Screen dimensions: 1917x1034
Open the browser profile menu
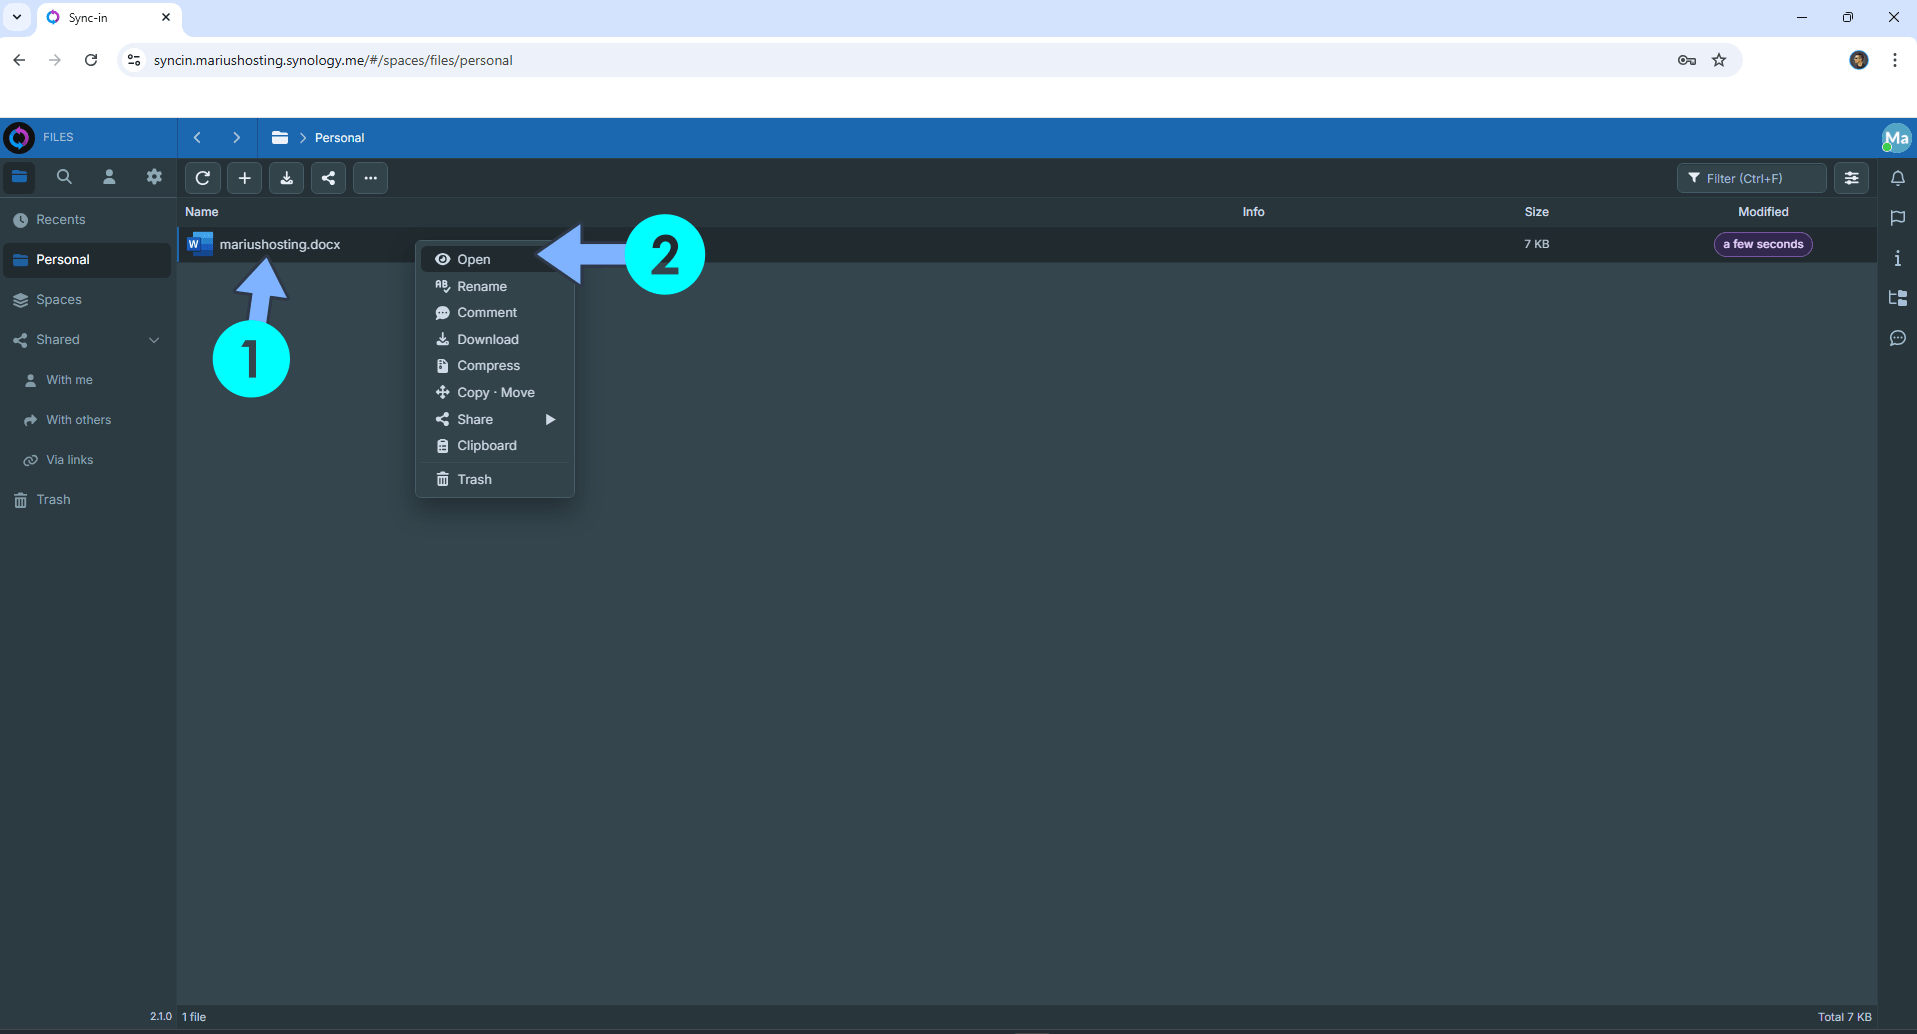(1859, 60)
